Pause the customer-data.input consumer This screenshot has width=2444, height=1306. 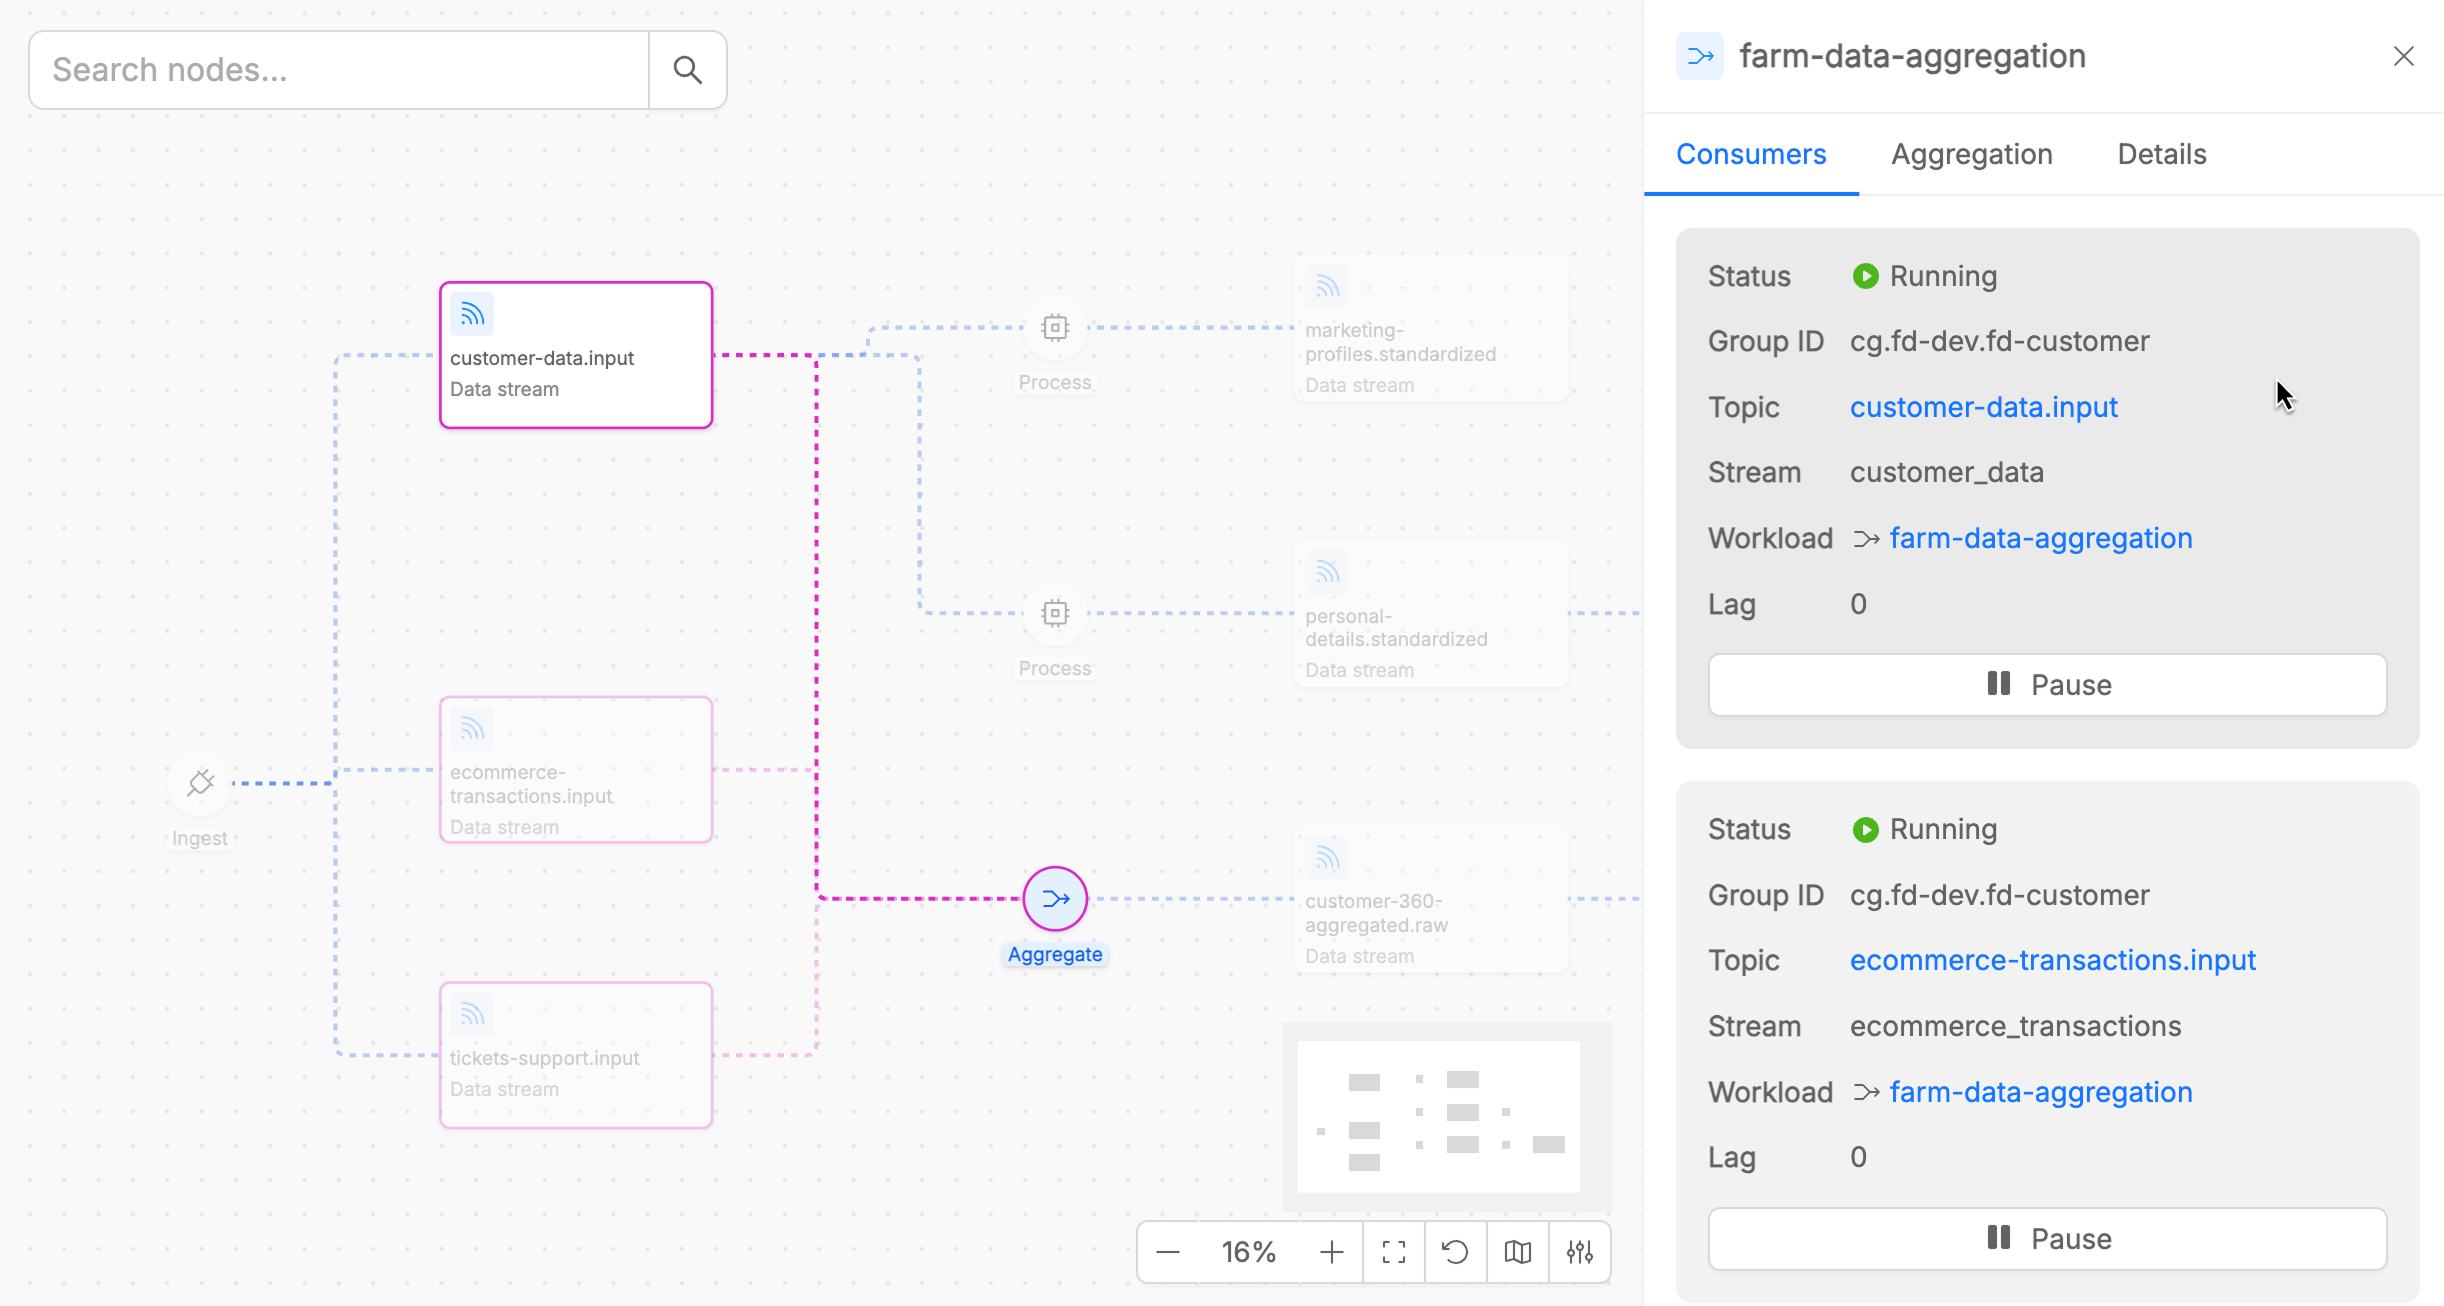2047,685
